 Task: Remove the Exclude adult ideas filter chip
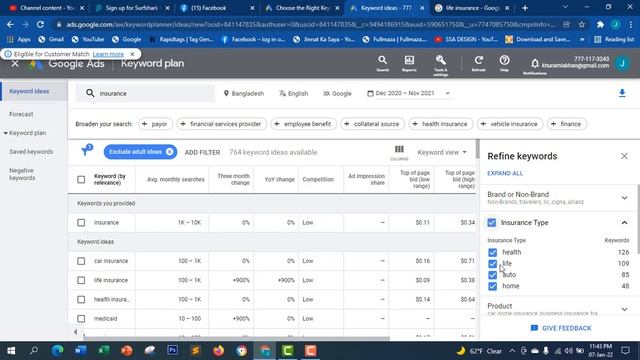click(169, 152)
